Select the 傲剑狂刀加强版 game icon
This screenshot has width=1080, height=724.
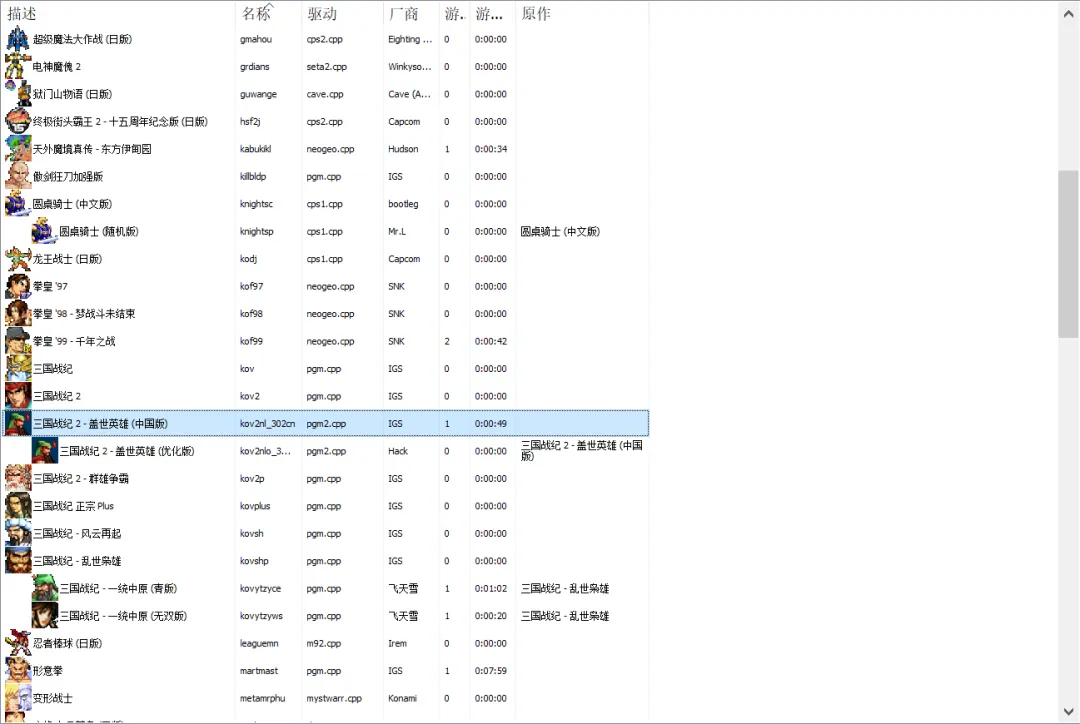[x=18, y=176]
